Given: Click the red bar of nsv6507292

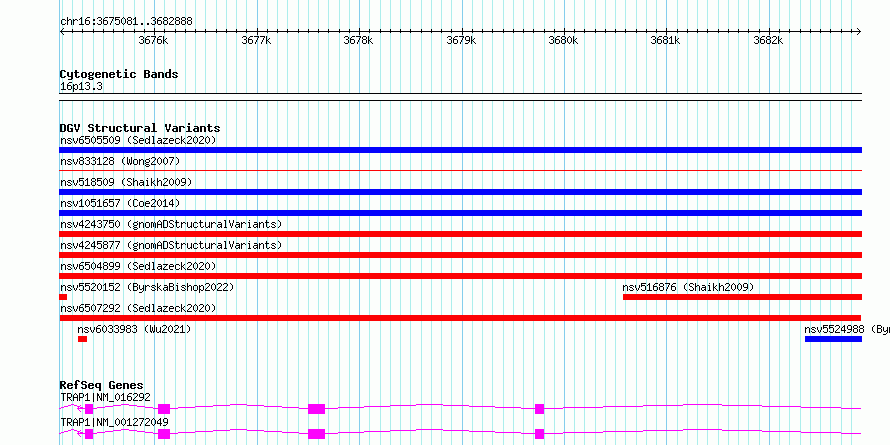Looking at the screenshot, I should (460, 318).
